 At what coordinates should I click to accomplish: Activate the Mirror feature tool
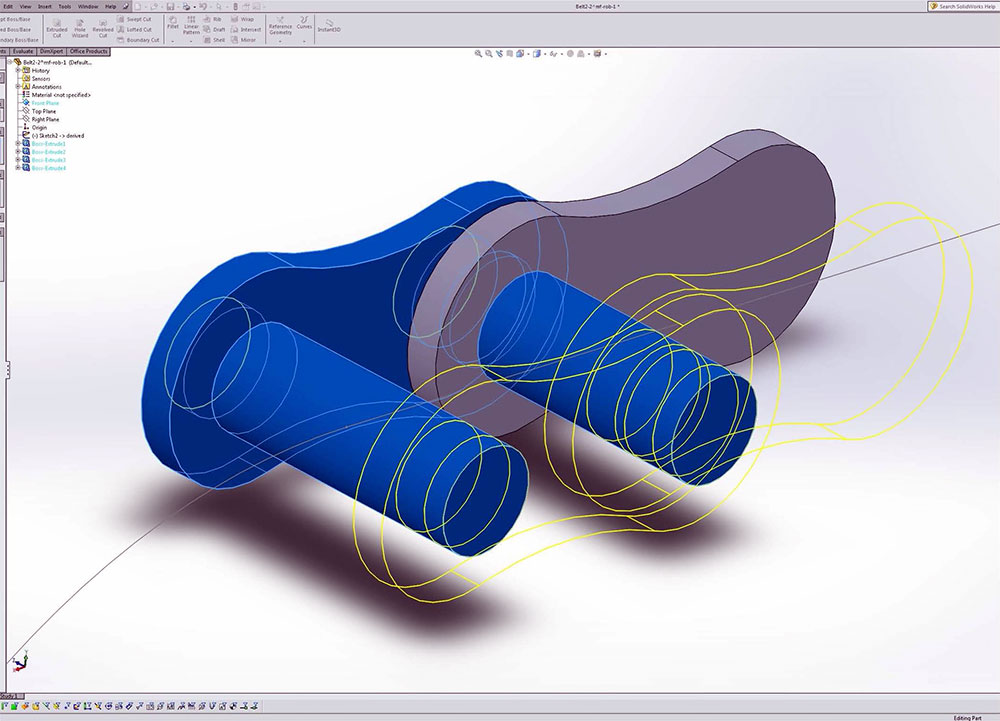pos(242,40)
